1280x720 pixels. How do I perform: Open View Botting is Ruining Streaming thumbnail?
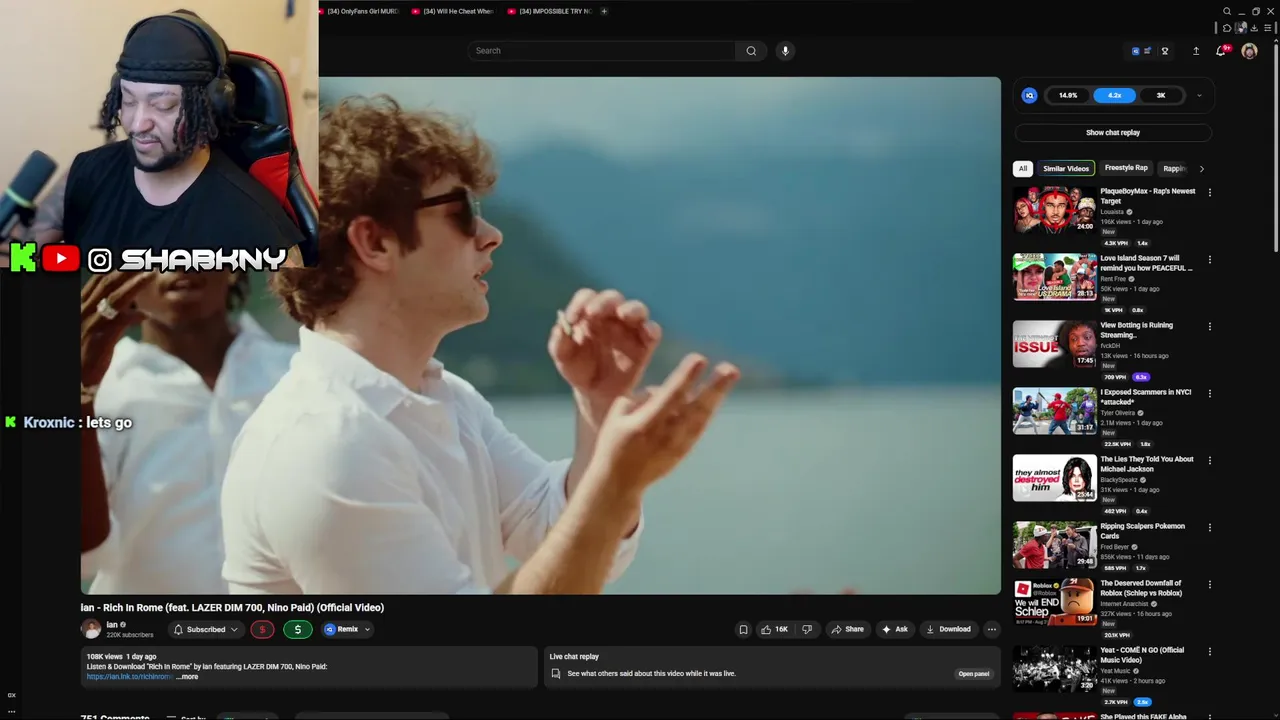[x=1054, y=344]
